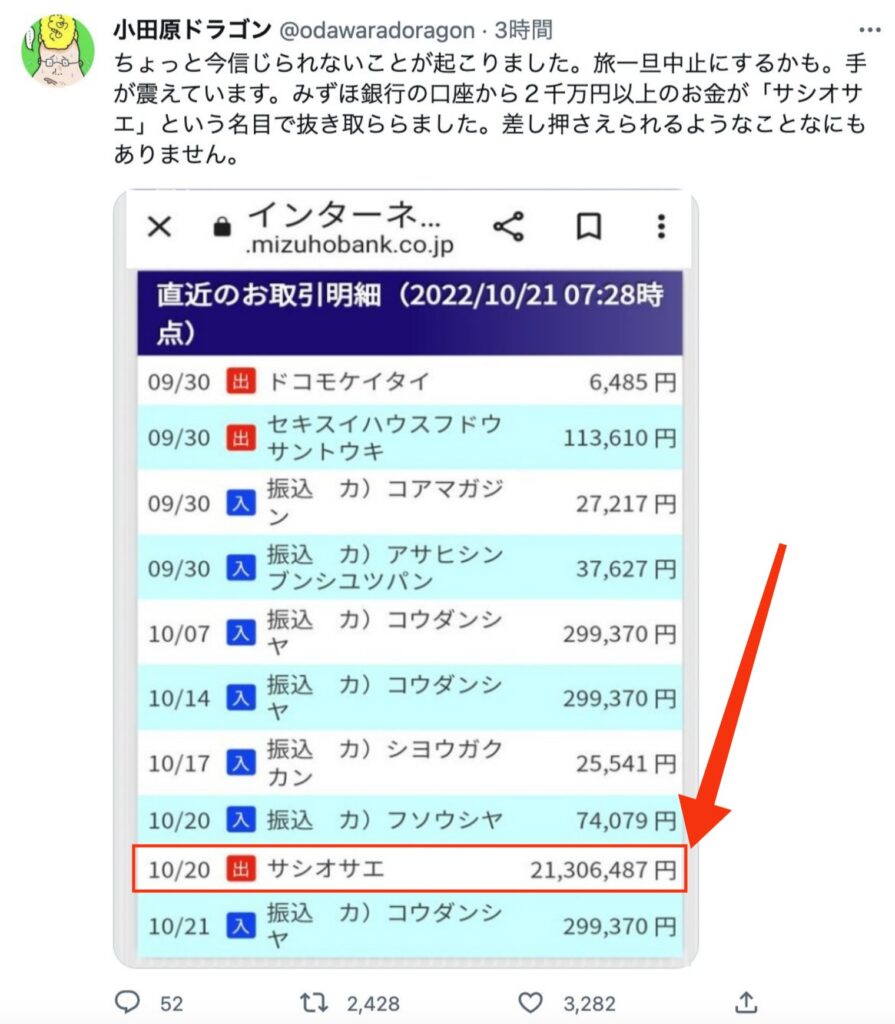Click the 21,306,487 円 amount
Screen dimensions: 895x1024
coord(603,869)
